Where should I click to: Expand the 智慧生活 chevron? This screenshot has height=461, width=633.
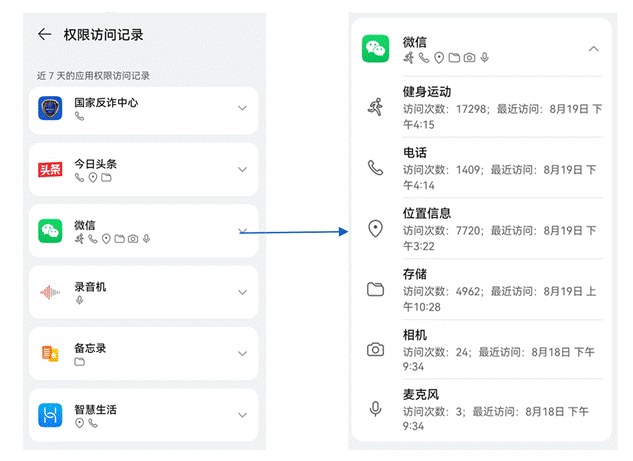point(242,415)
